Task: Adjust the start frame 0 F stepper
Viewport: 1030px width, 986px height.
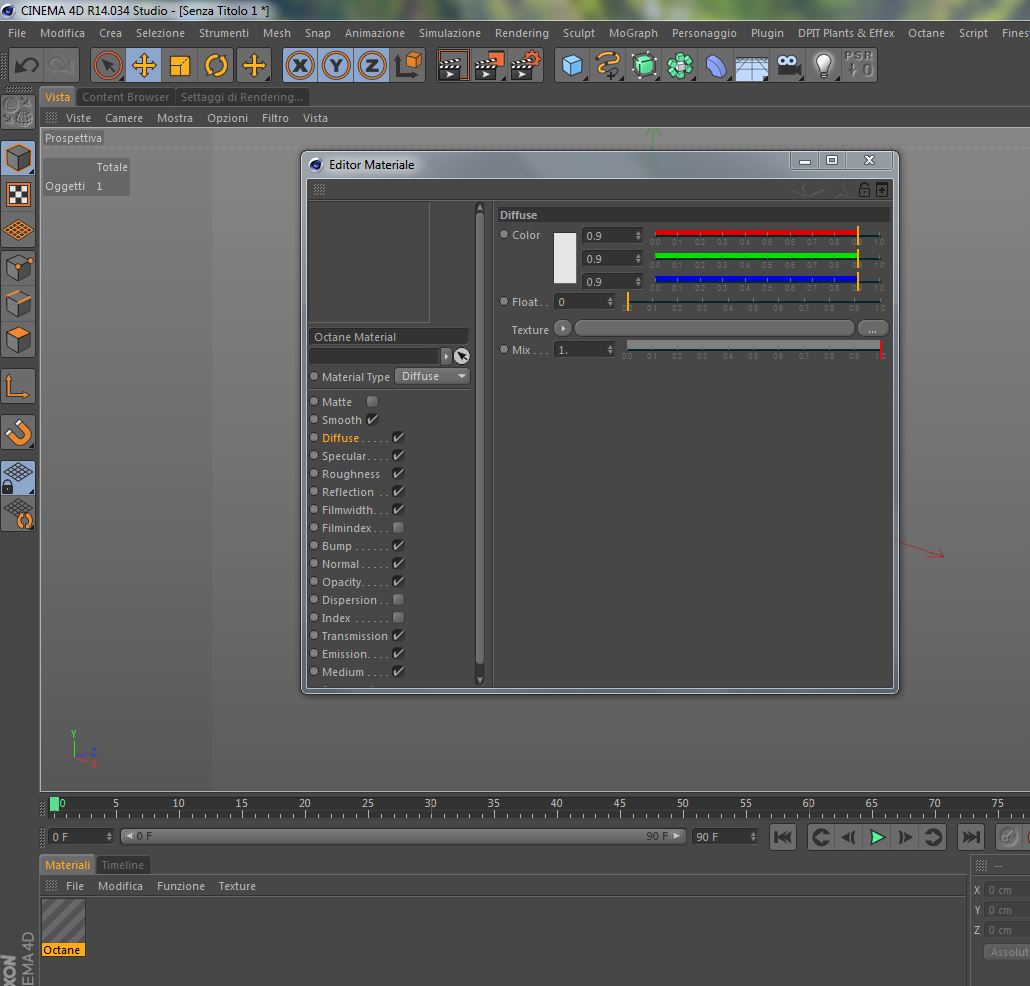Action: click(x=109, y=836)
